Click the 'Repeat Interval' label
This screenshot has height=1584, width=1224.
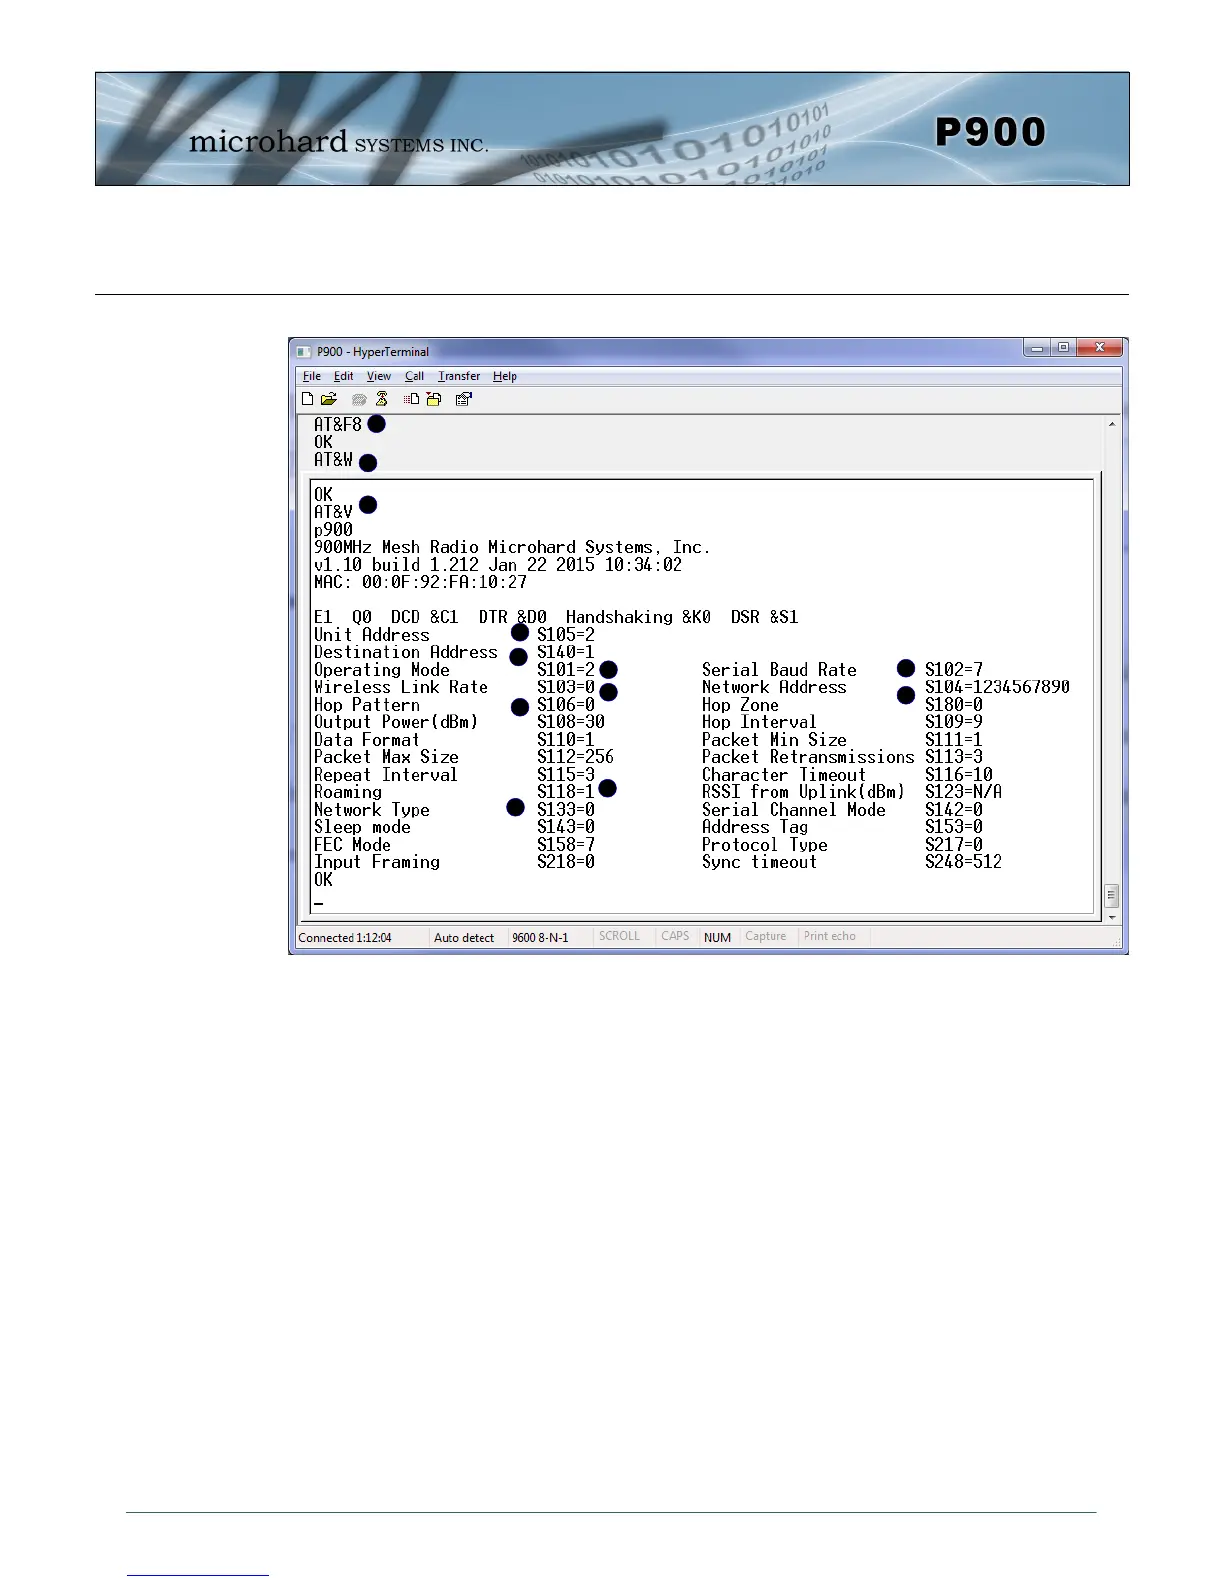pyautogui.click(x=386, y=775)
